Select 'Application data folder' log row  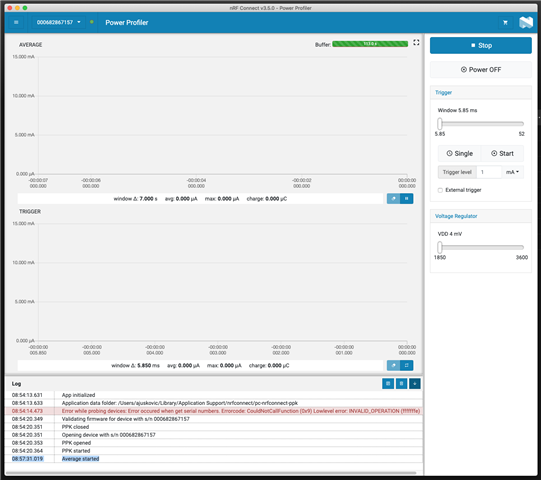[x=214, y=403]
